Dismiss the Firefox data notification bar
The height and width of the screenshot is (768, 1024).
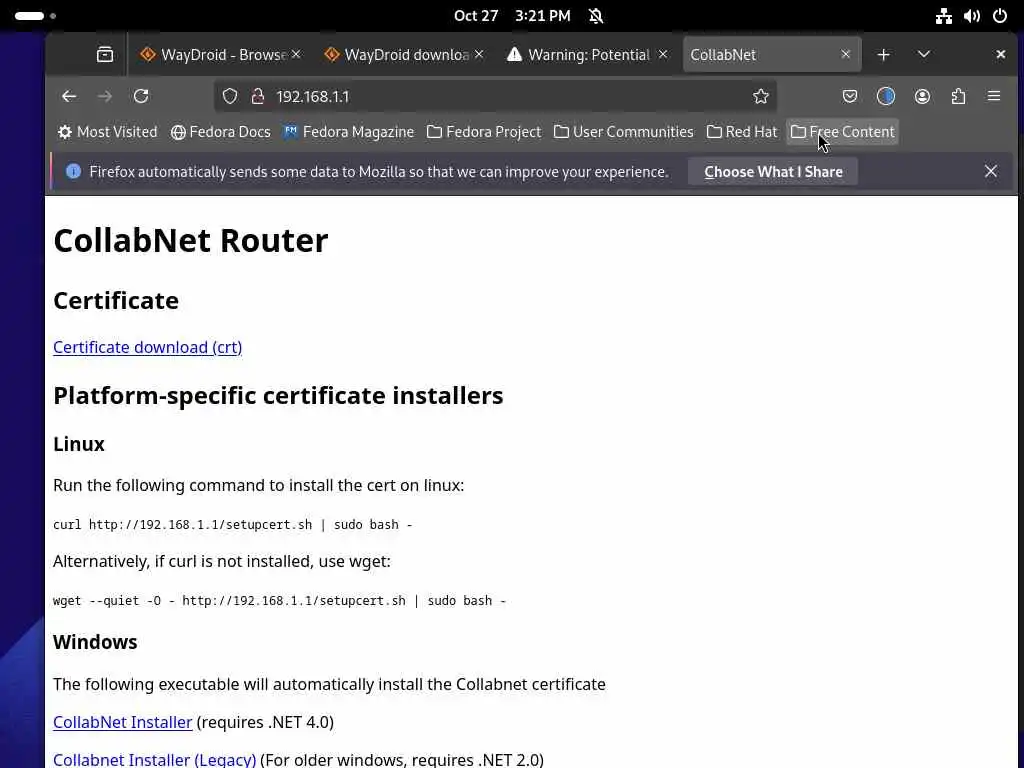[991, 171]
